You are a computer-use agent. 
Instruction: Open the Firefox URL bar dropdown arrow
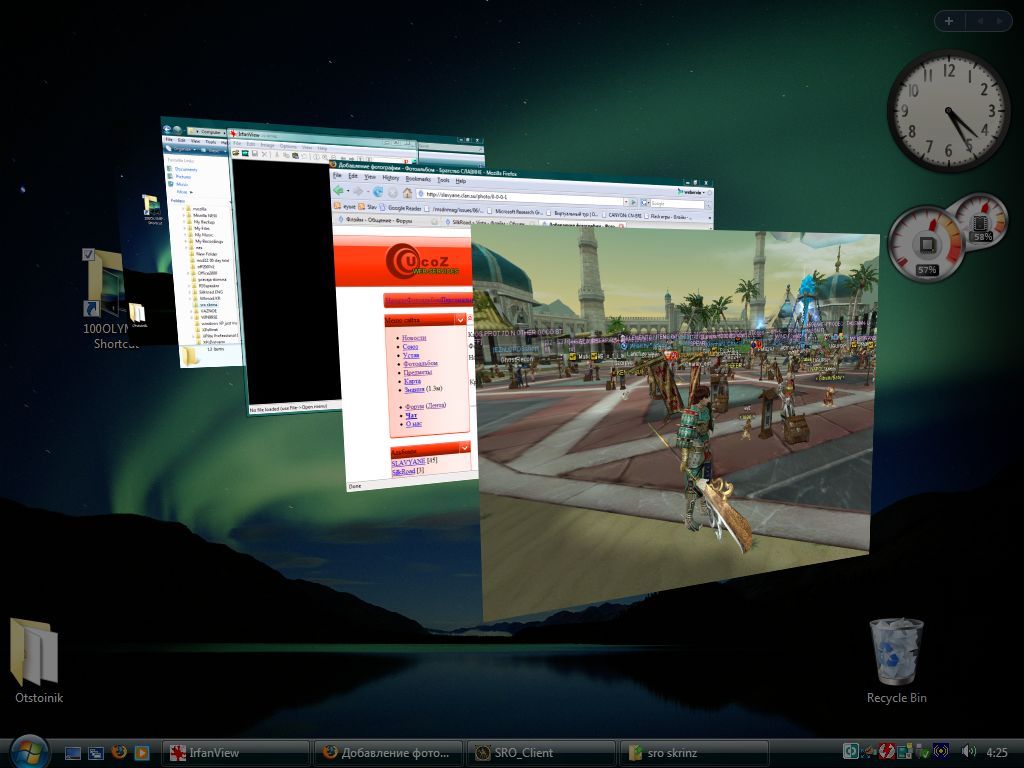tap(626, 201)
